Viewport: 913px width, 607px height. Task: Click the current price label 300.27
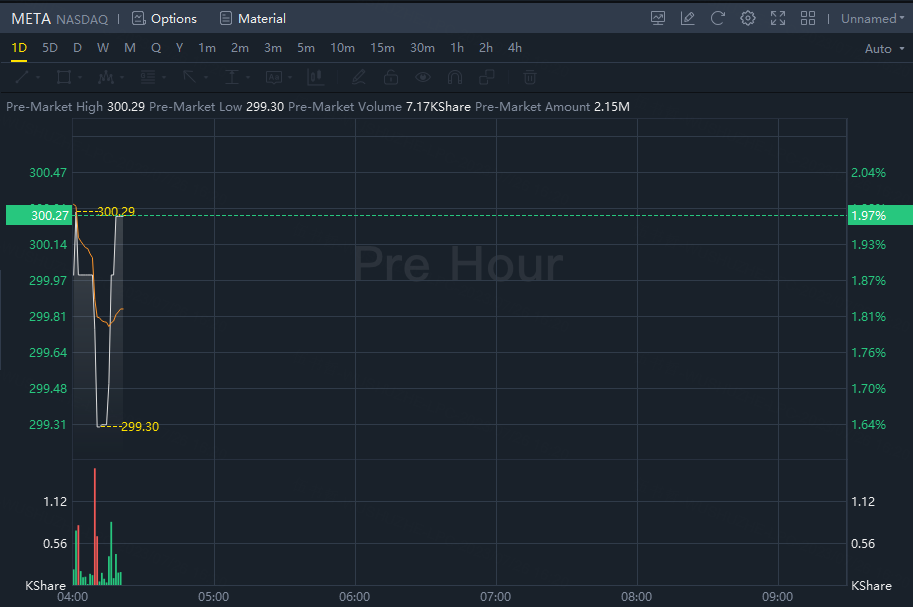click(38, 215)
